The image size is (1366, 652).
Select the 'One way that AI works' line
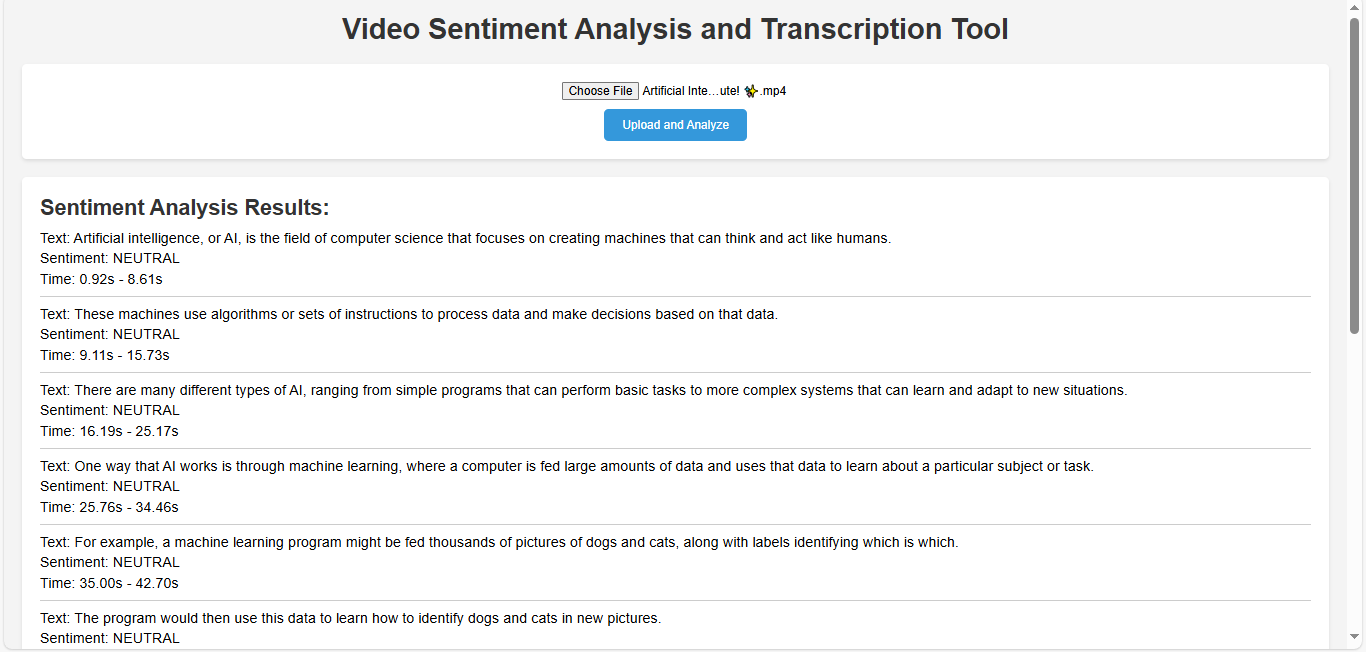(567, 466)
